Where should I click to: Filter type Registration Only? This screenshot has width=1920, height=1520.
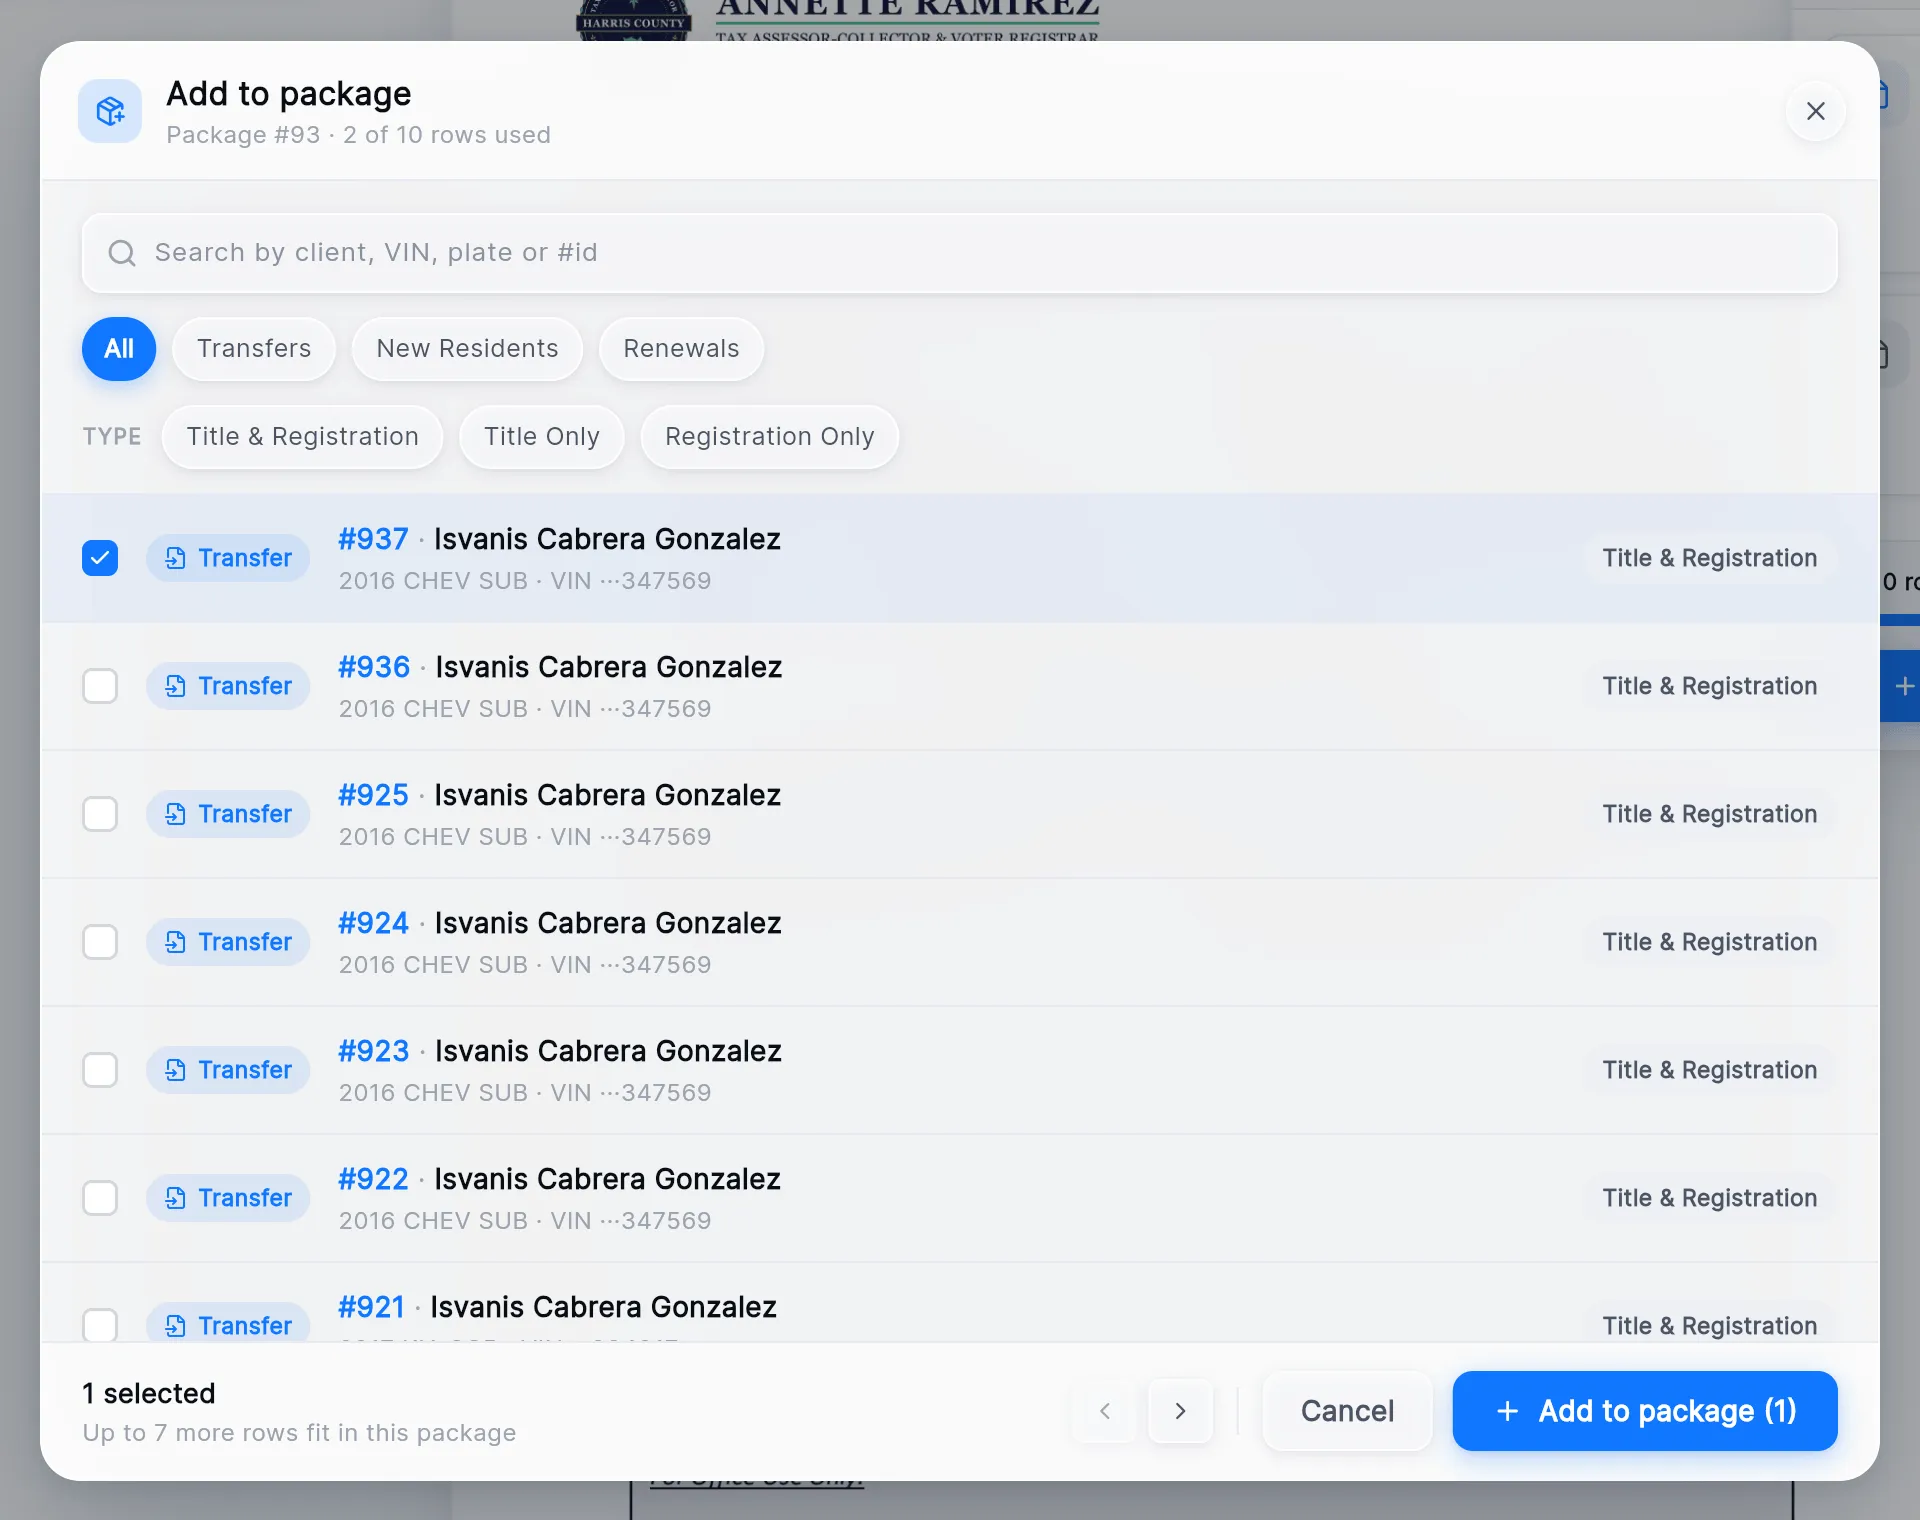[x=770, y=437]
